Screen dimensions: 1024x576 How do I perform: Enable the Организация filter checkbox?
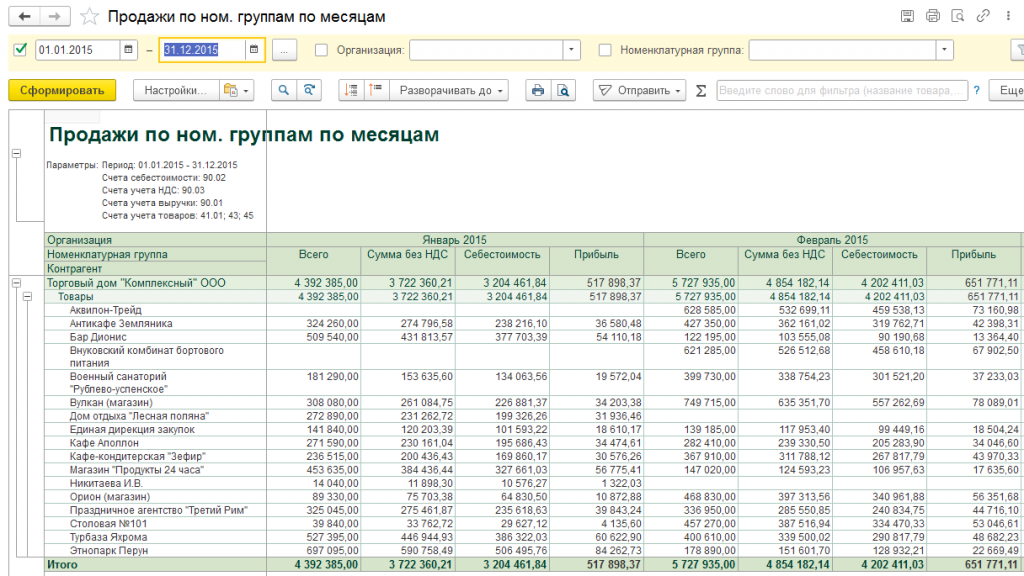pos(321,50)
